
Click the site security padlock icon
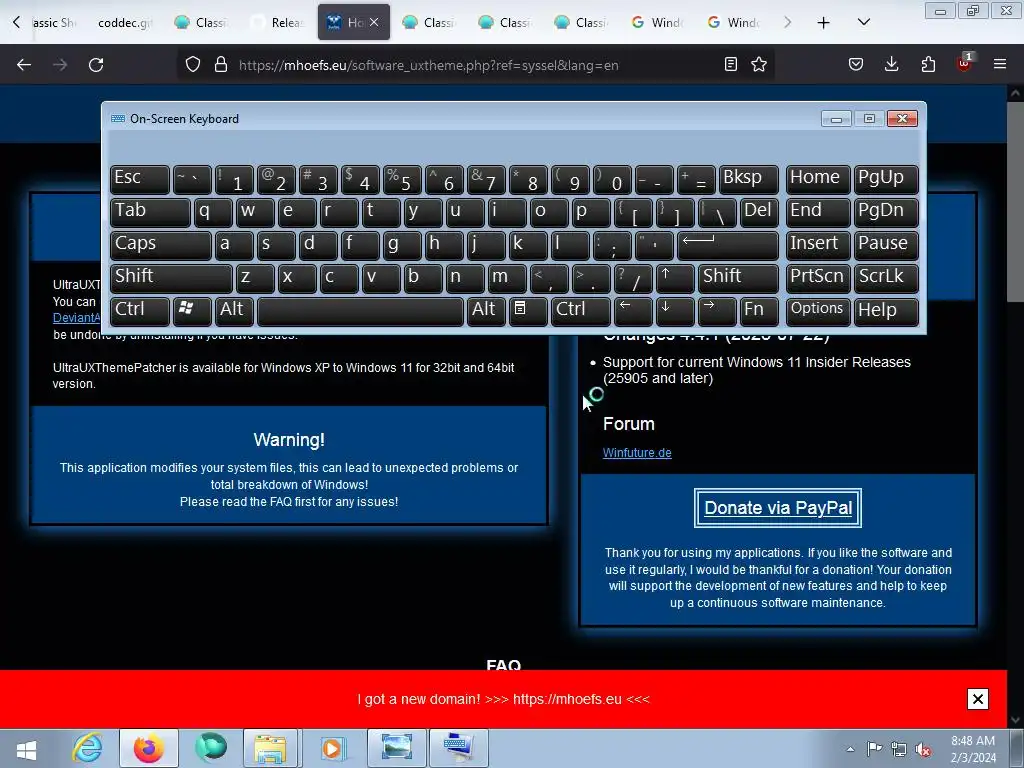click(x=221, y=65)
